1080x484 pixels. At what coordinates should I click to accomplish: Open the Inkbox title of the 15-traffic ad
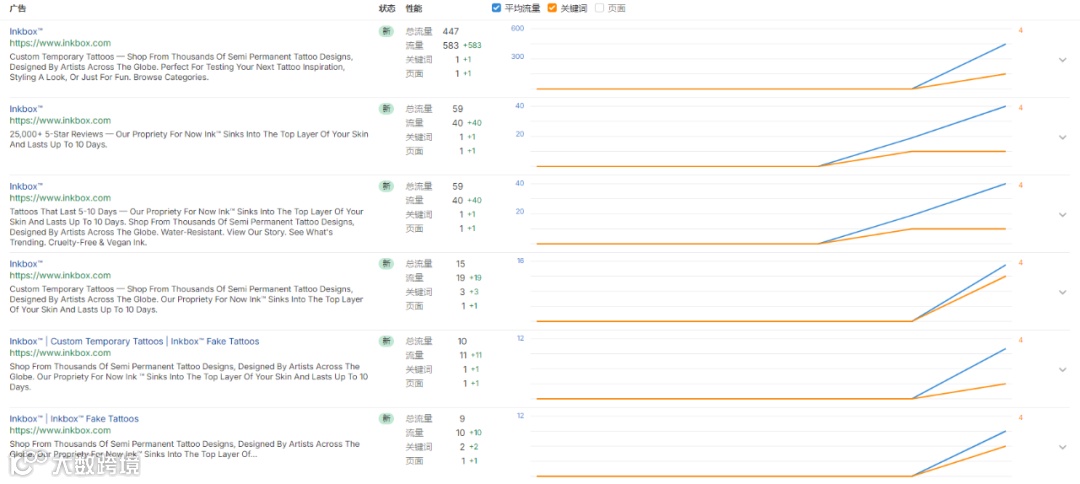click(26, 264)
